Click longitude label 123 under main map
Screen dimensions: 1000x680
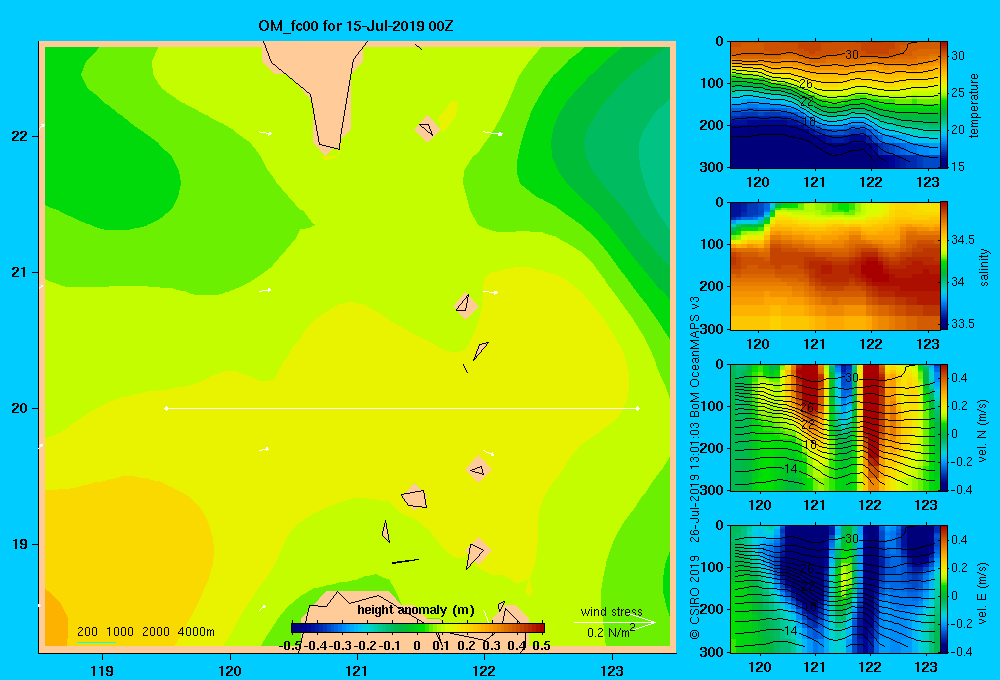click(x=612, y=670)
